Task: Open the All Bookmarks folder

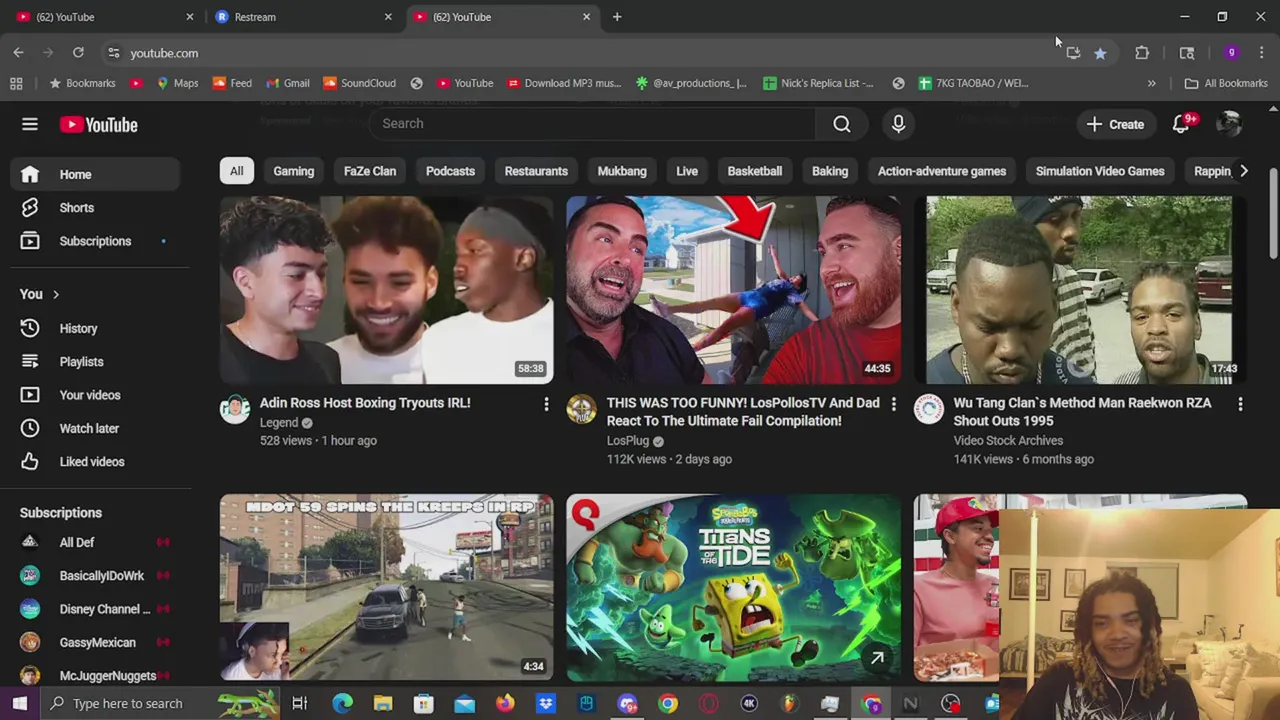Action: [1226, 83]
